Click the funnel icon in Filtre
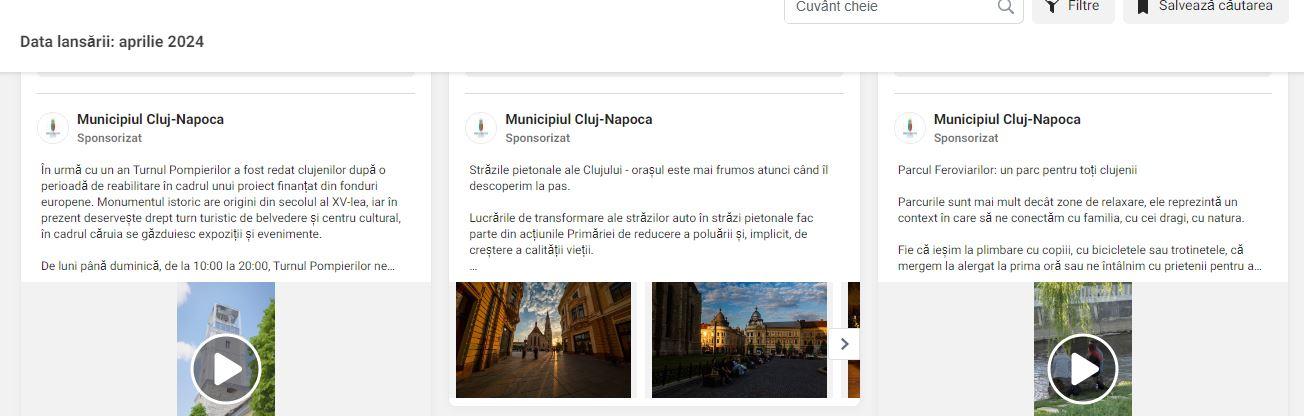The height and width of the screenshot is (416, 1304). [1052, 6]
